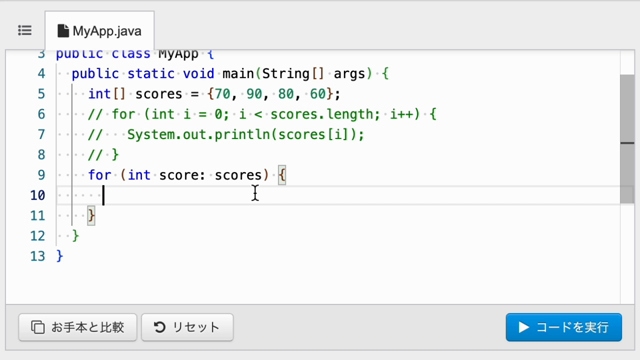Click the reset circular arrow icon
640x360 pixels.
tap(160, 327)
